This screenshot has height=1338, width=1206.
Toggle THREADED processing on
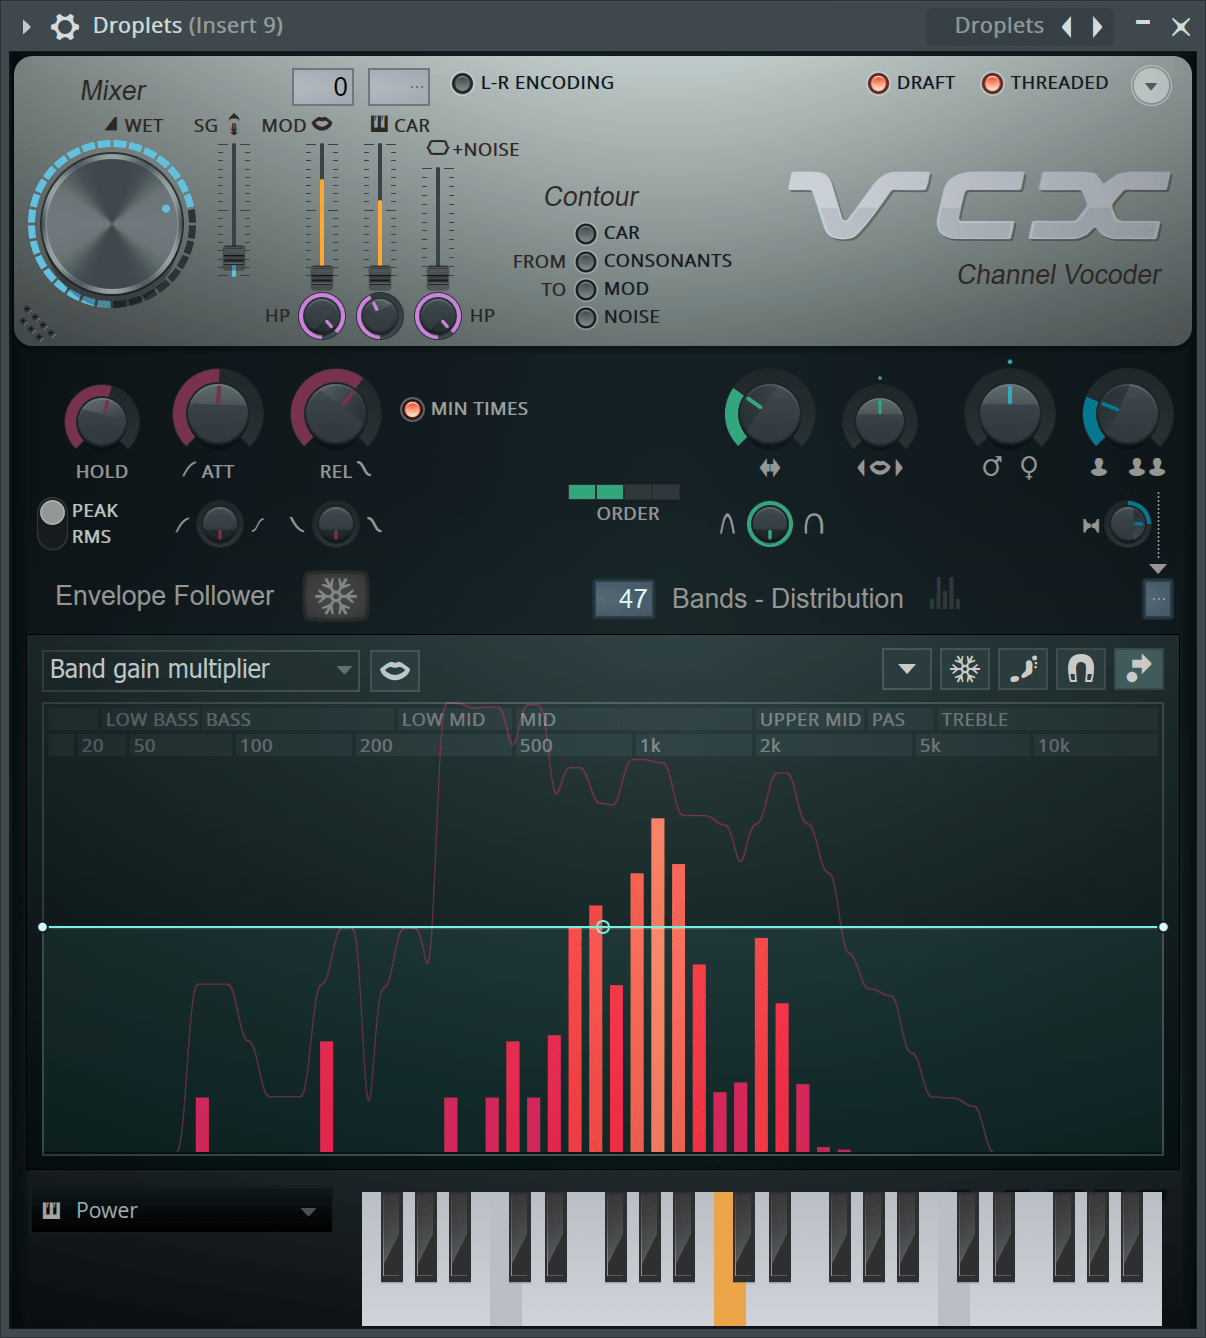(993, 83)
